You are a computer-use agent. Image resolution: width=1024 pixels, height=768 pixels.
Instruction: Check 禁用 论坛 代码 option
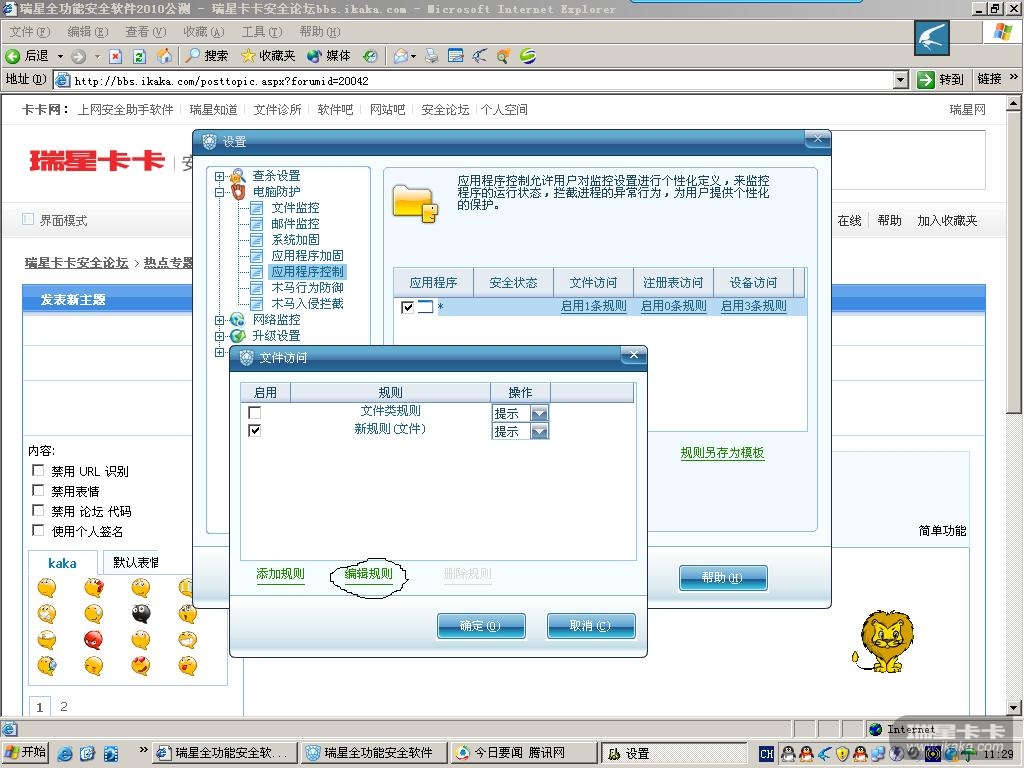39,510
